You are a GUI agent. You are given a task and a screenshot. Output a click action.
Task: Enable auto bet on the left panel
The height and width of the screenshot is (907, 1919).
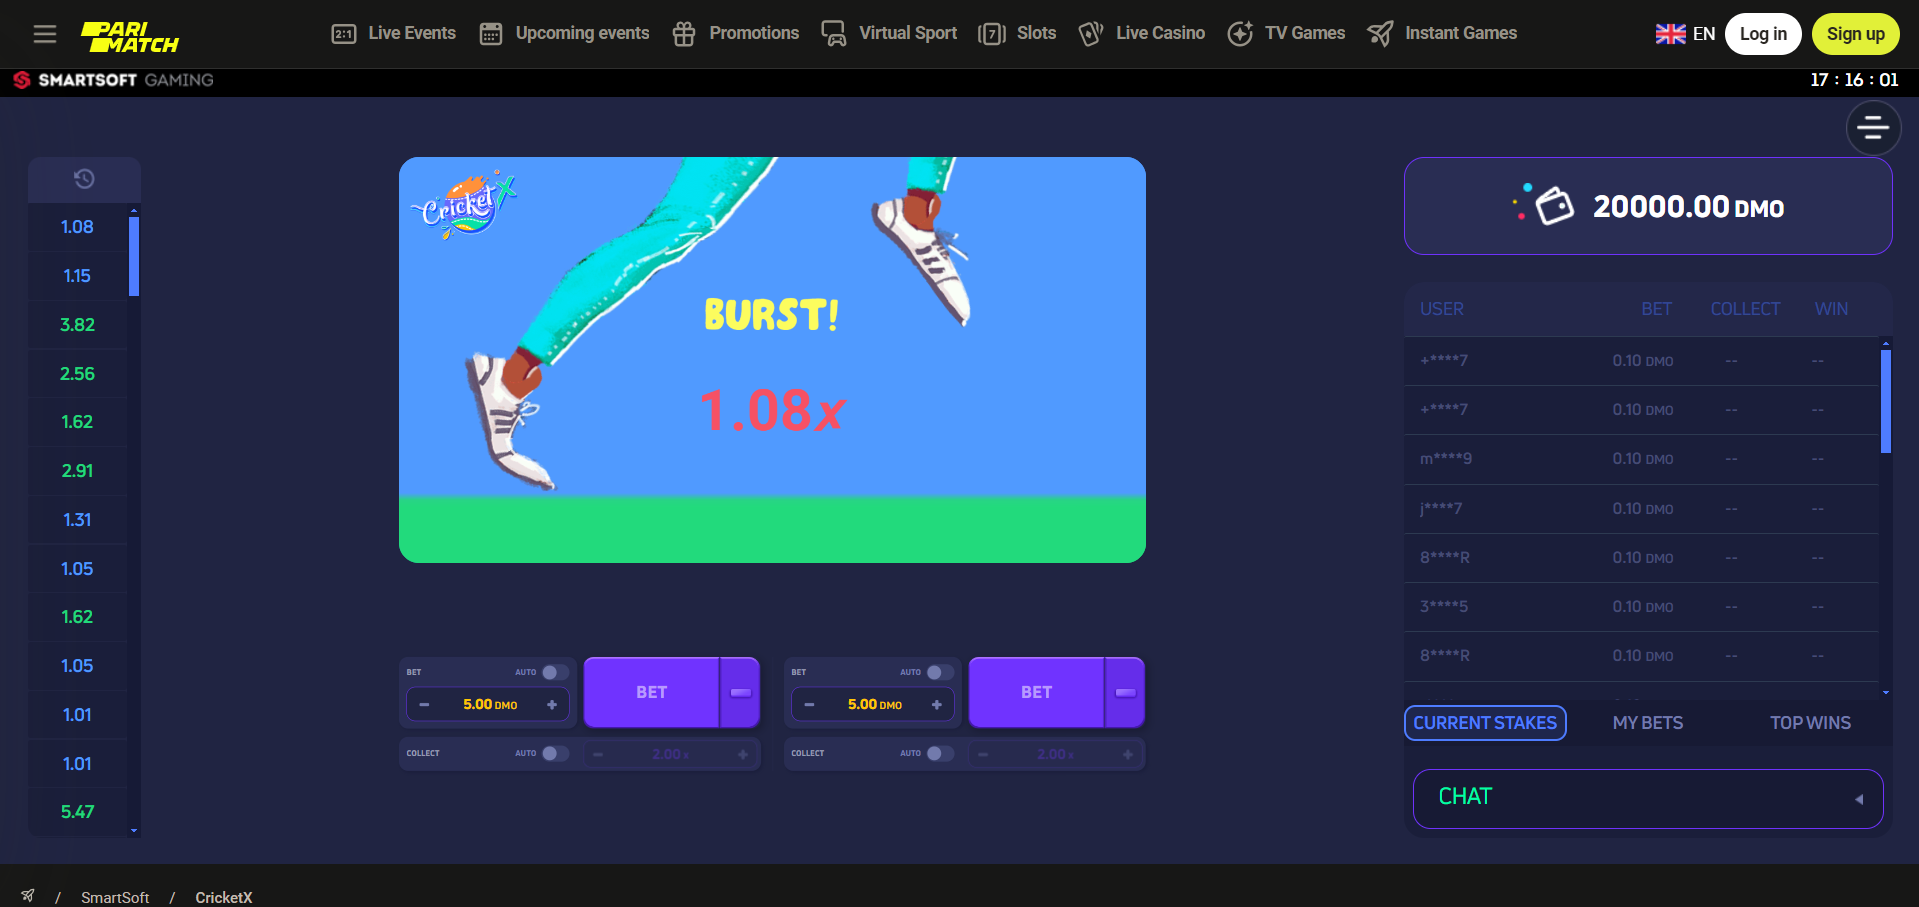[555, 672]
